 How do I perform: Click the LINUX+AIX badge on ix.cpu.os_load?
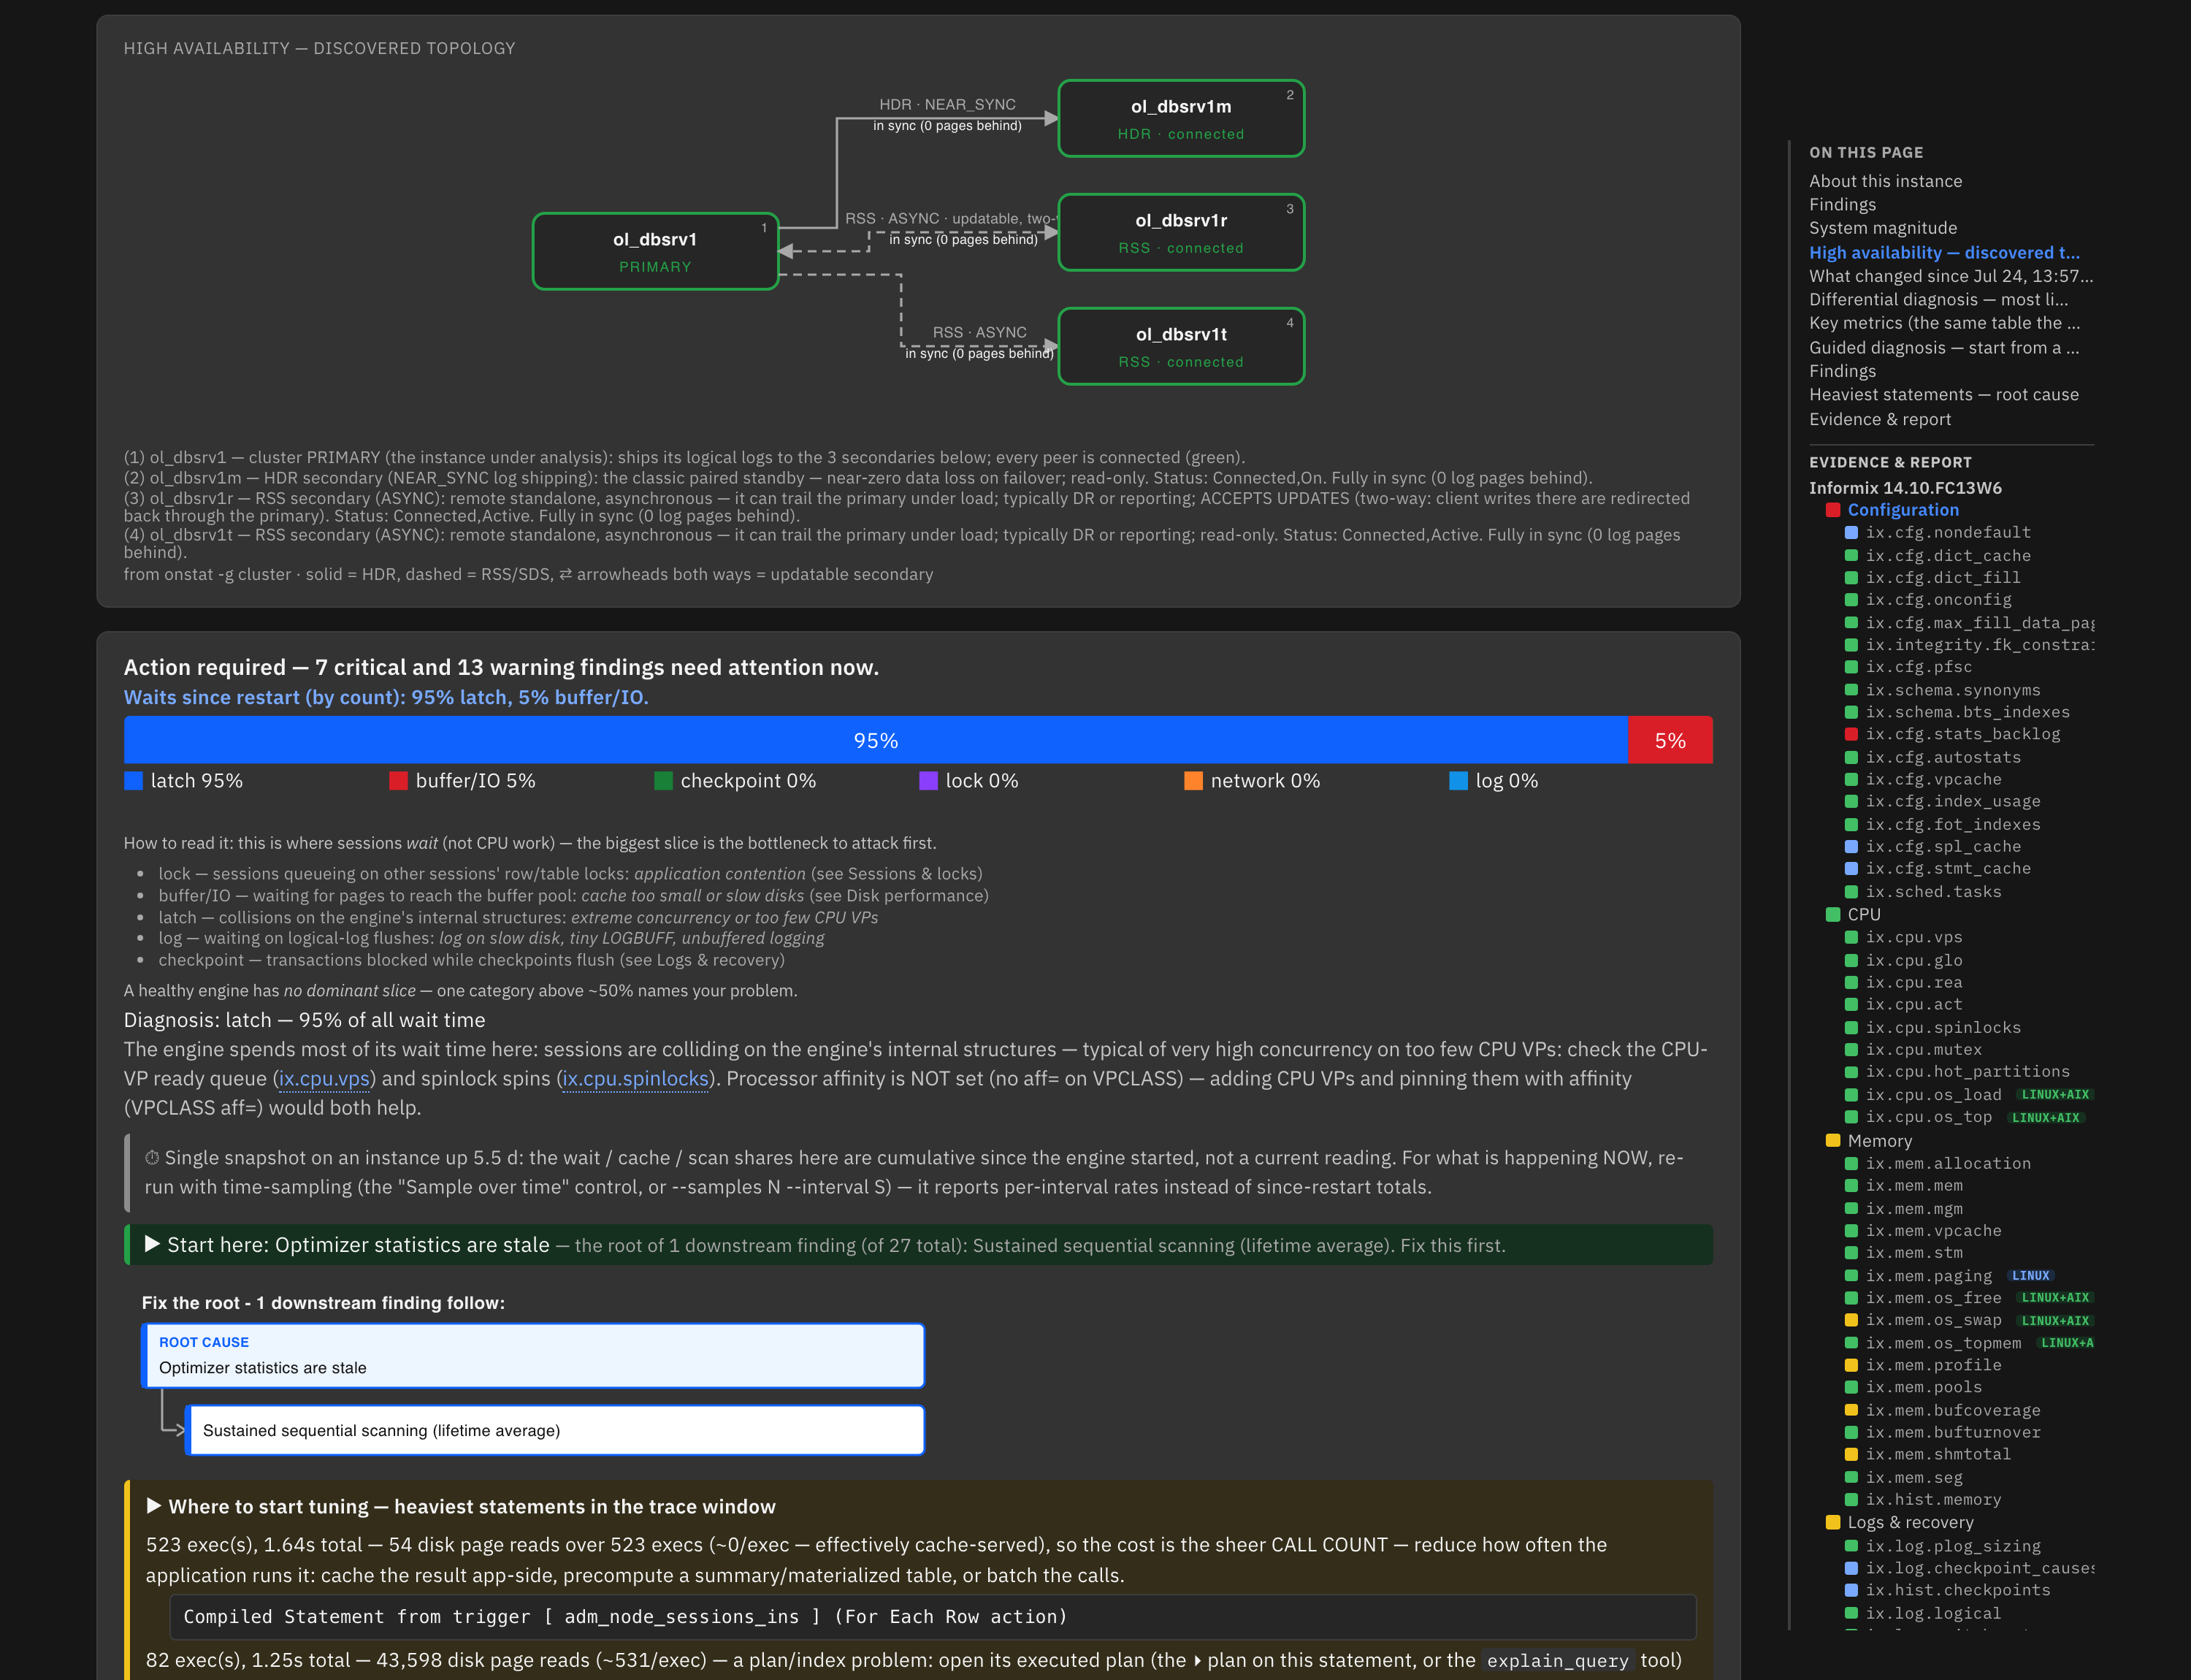[x=2055, y=1095]
